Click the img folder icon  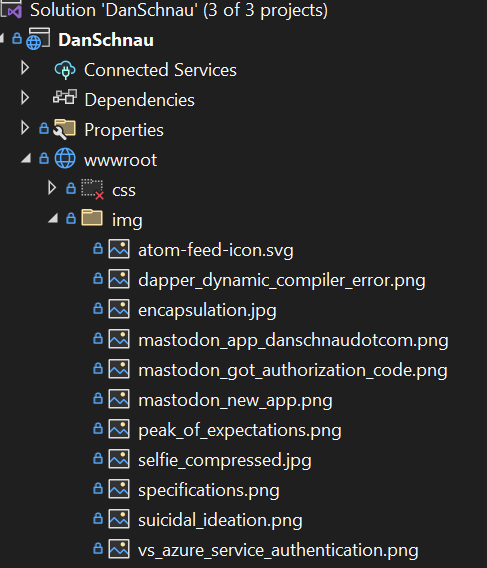(92, 217)
